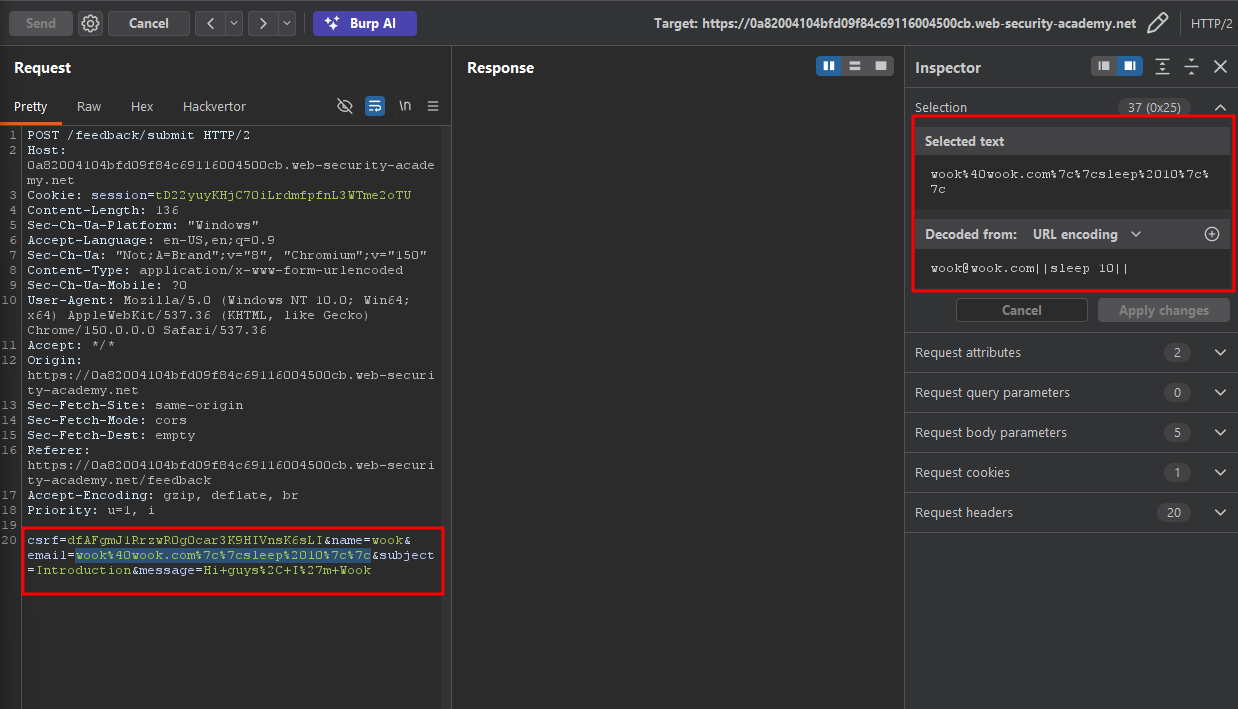The width and height of the screenshot is (1238, 709).
Task: Switch Response view to side-by-side layout
Action: tap(828, 66)
